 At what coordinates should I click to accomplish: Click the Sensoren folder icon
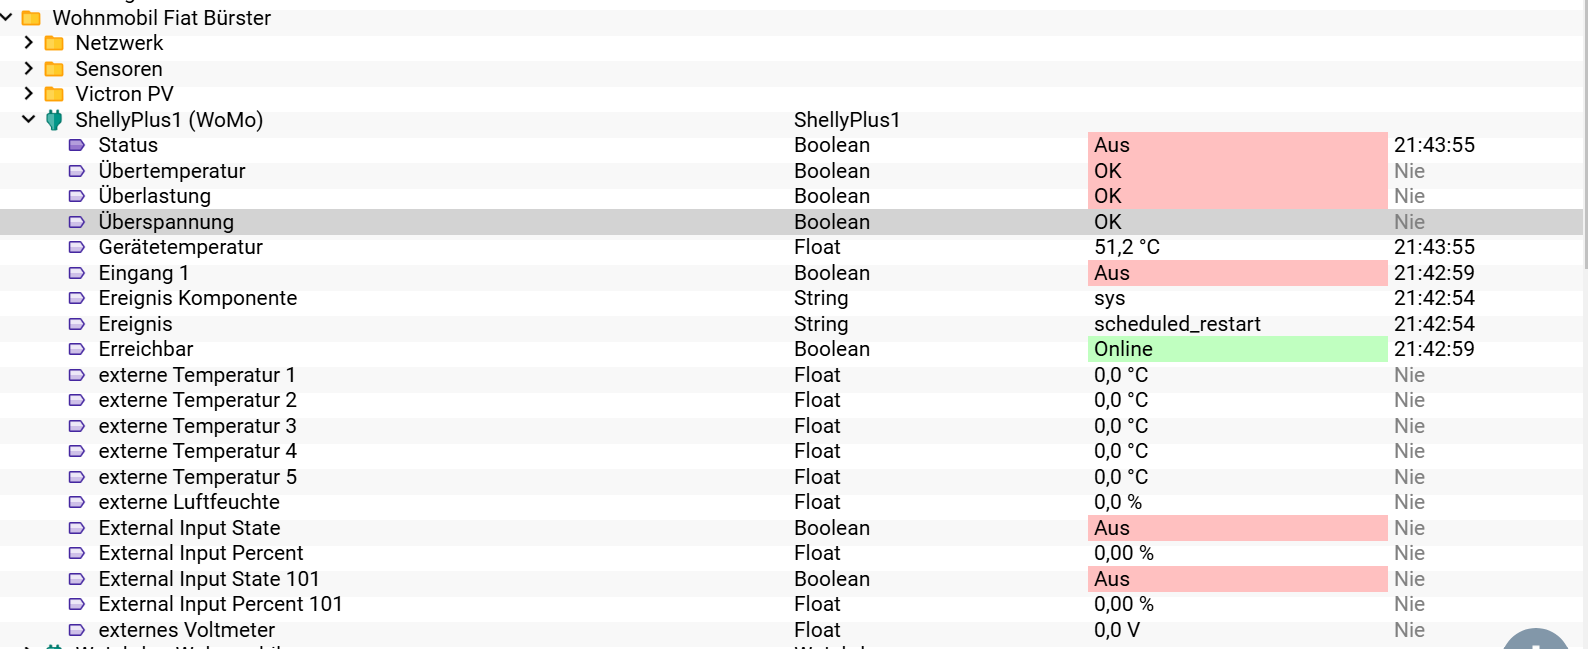coord(55,69)
